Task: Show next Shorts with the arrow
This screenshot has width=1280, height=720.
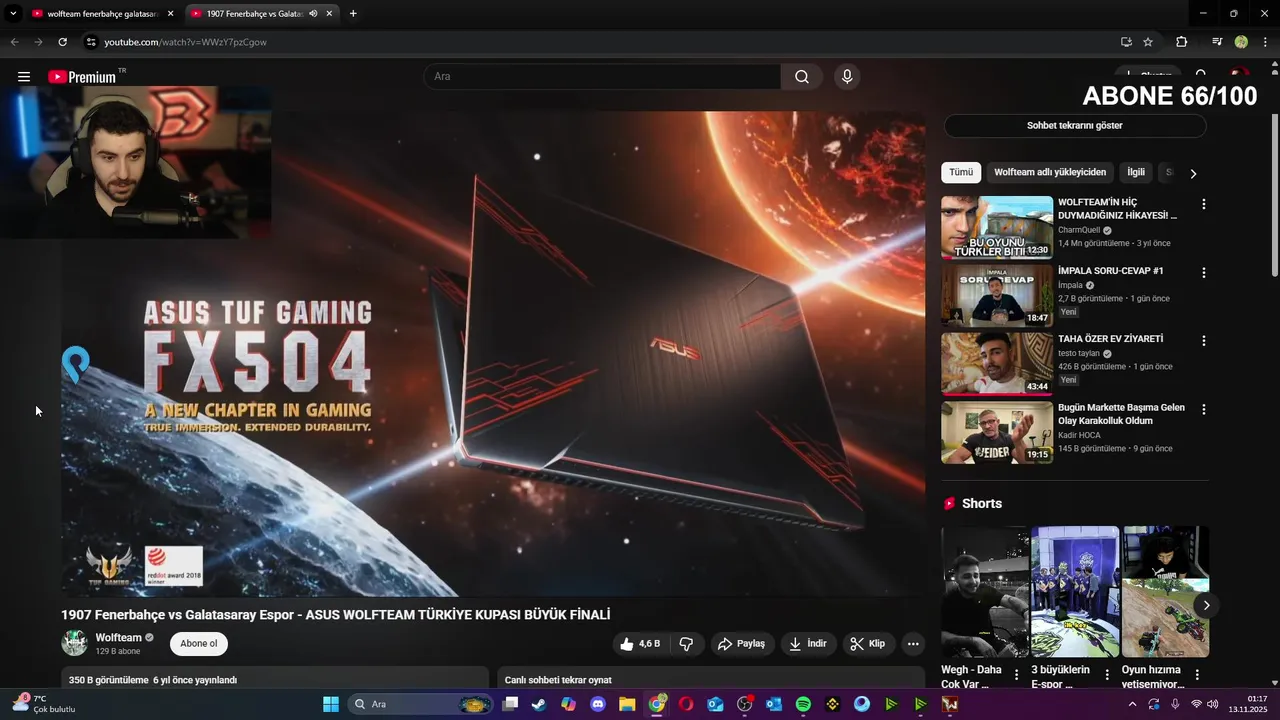Action: [1206, 605]
